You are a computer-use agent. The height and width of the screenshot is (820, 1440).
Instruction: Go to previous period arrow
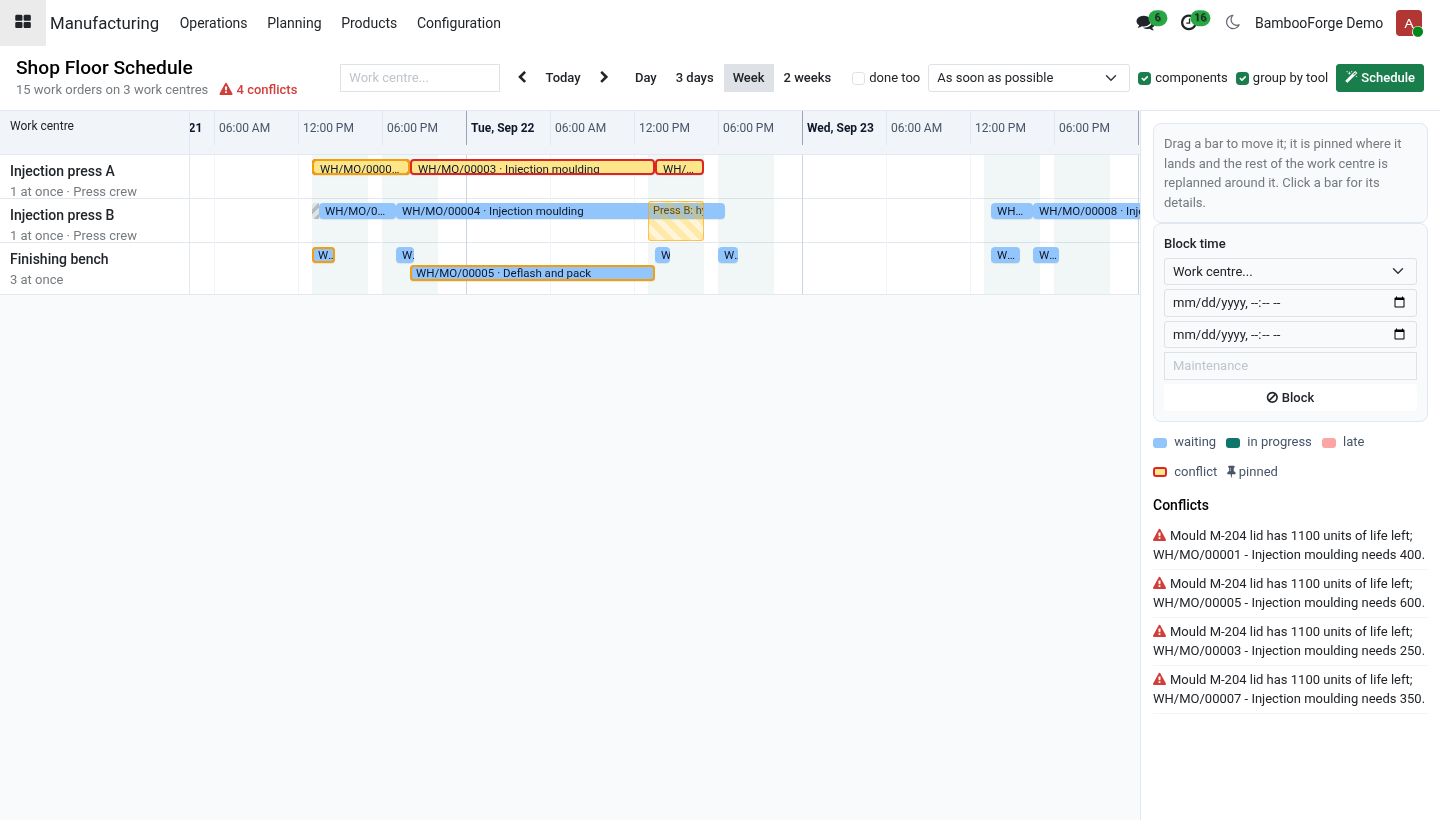(522, 77)
